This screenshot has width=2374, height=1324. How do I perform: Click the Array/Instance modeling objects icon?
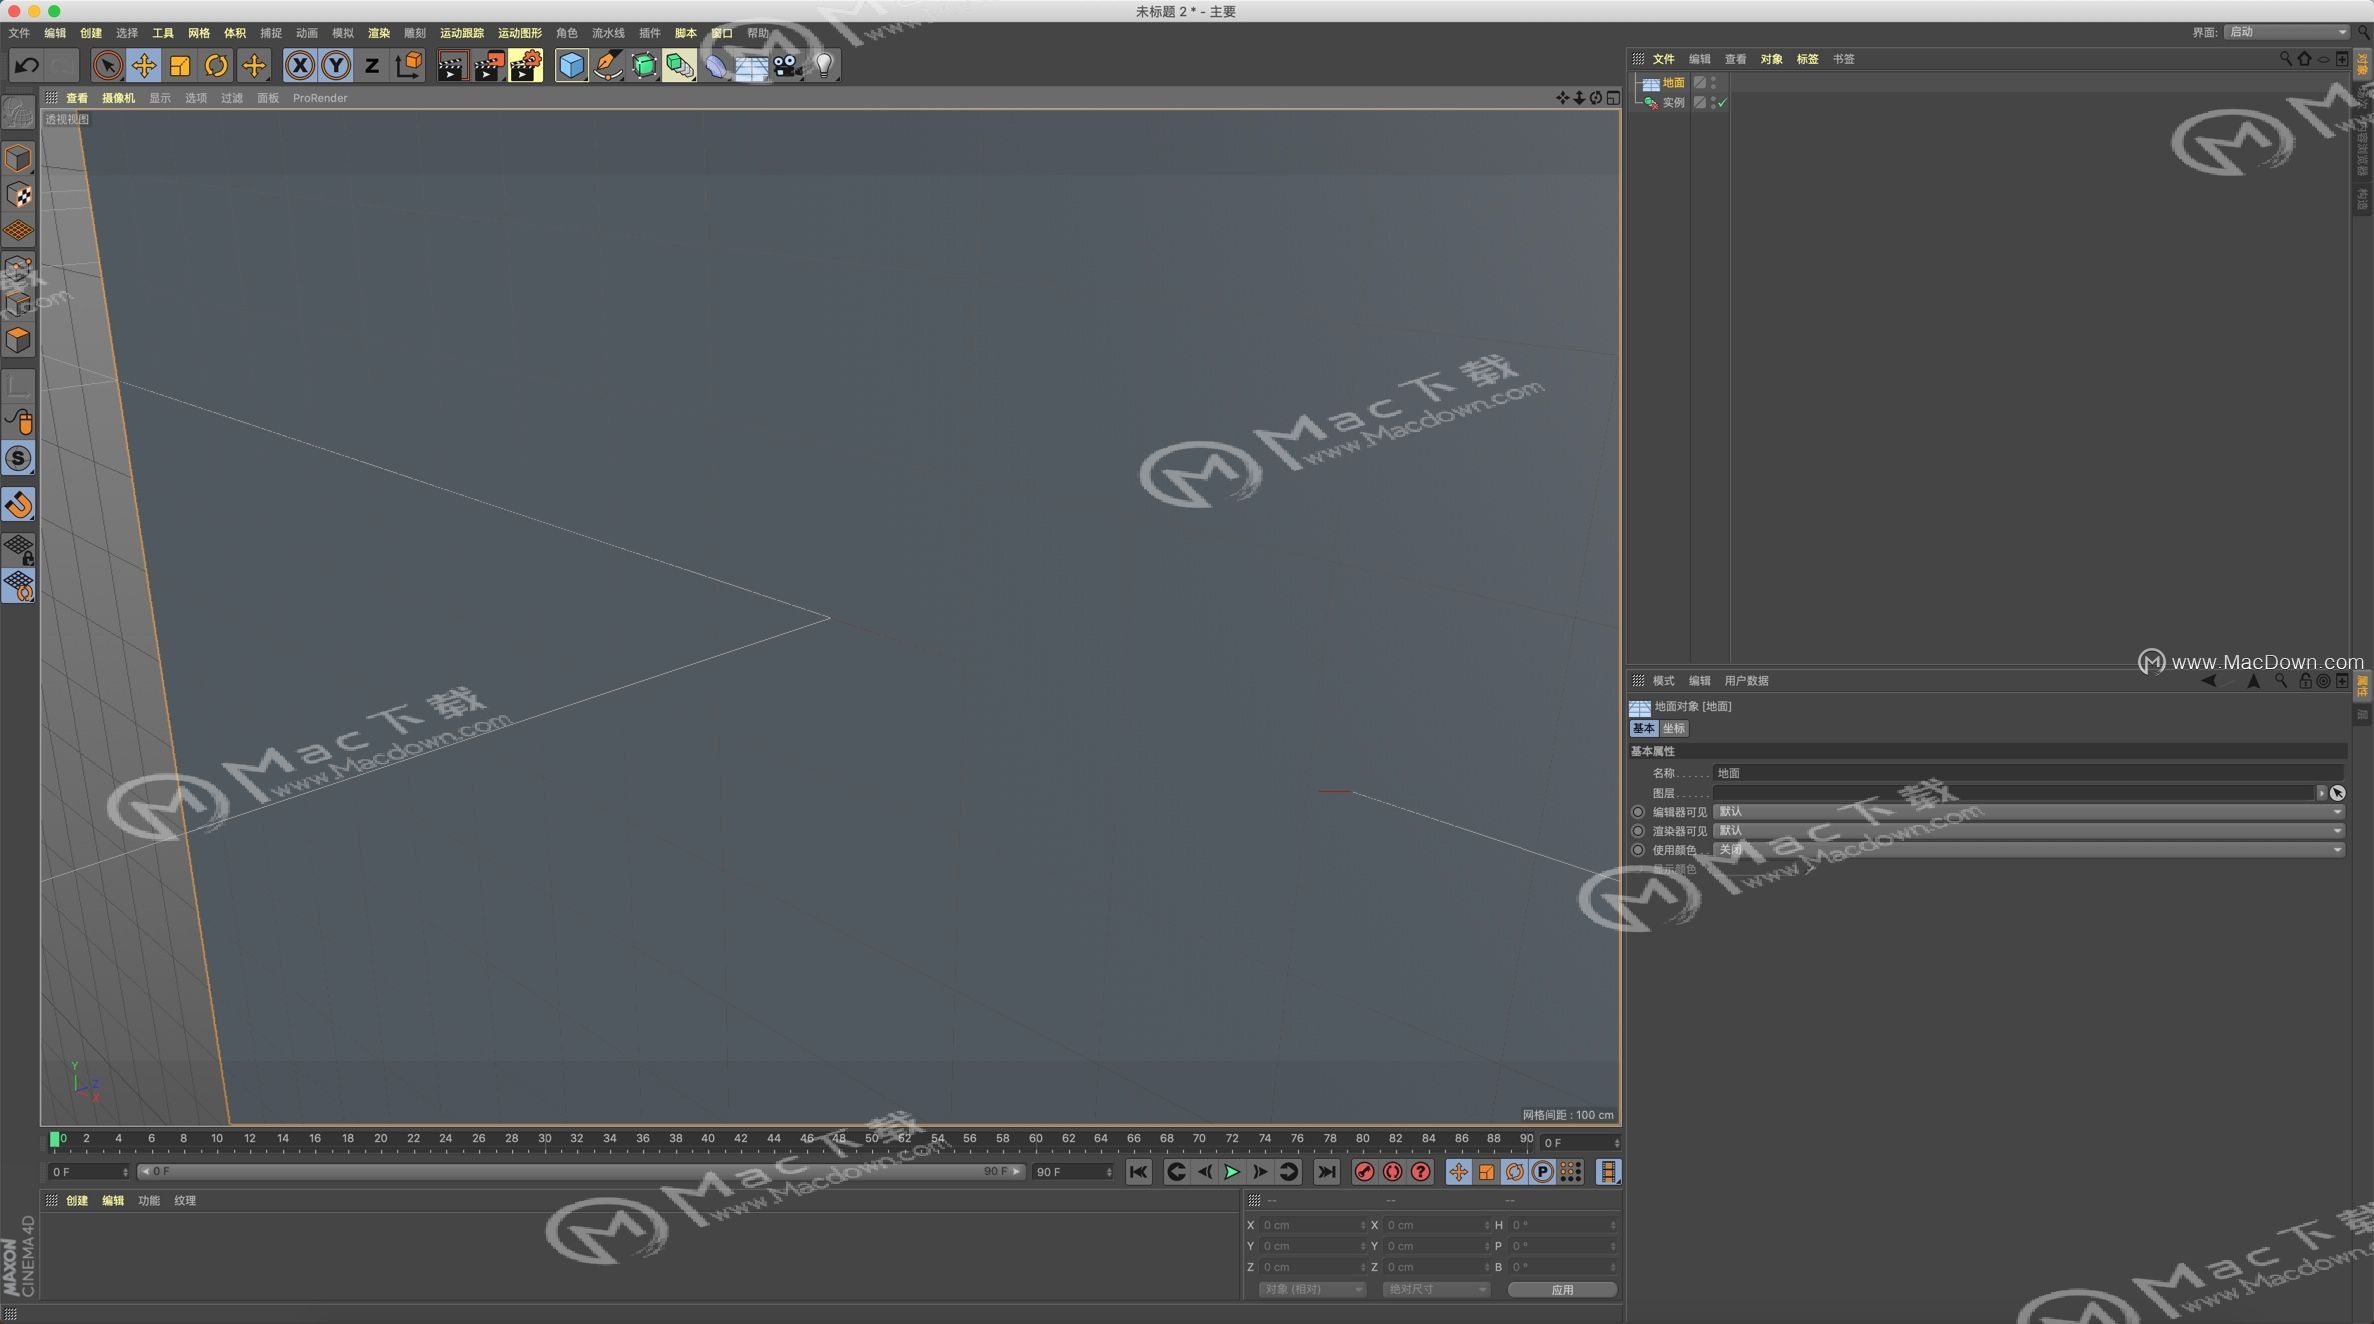pos(680,66)
